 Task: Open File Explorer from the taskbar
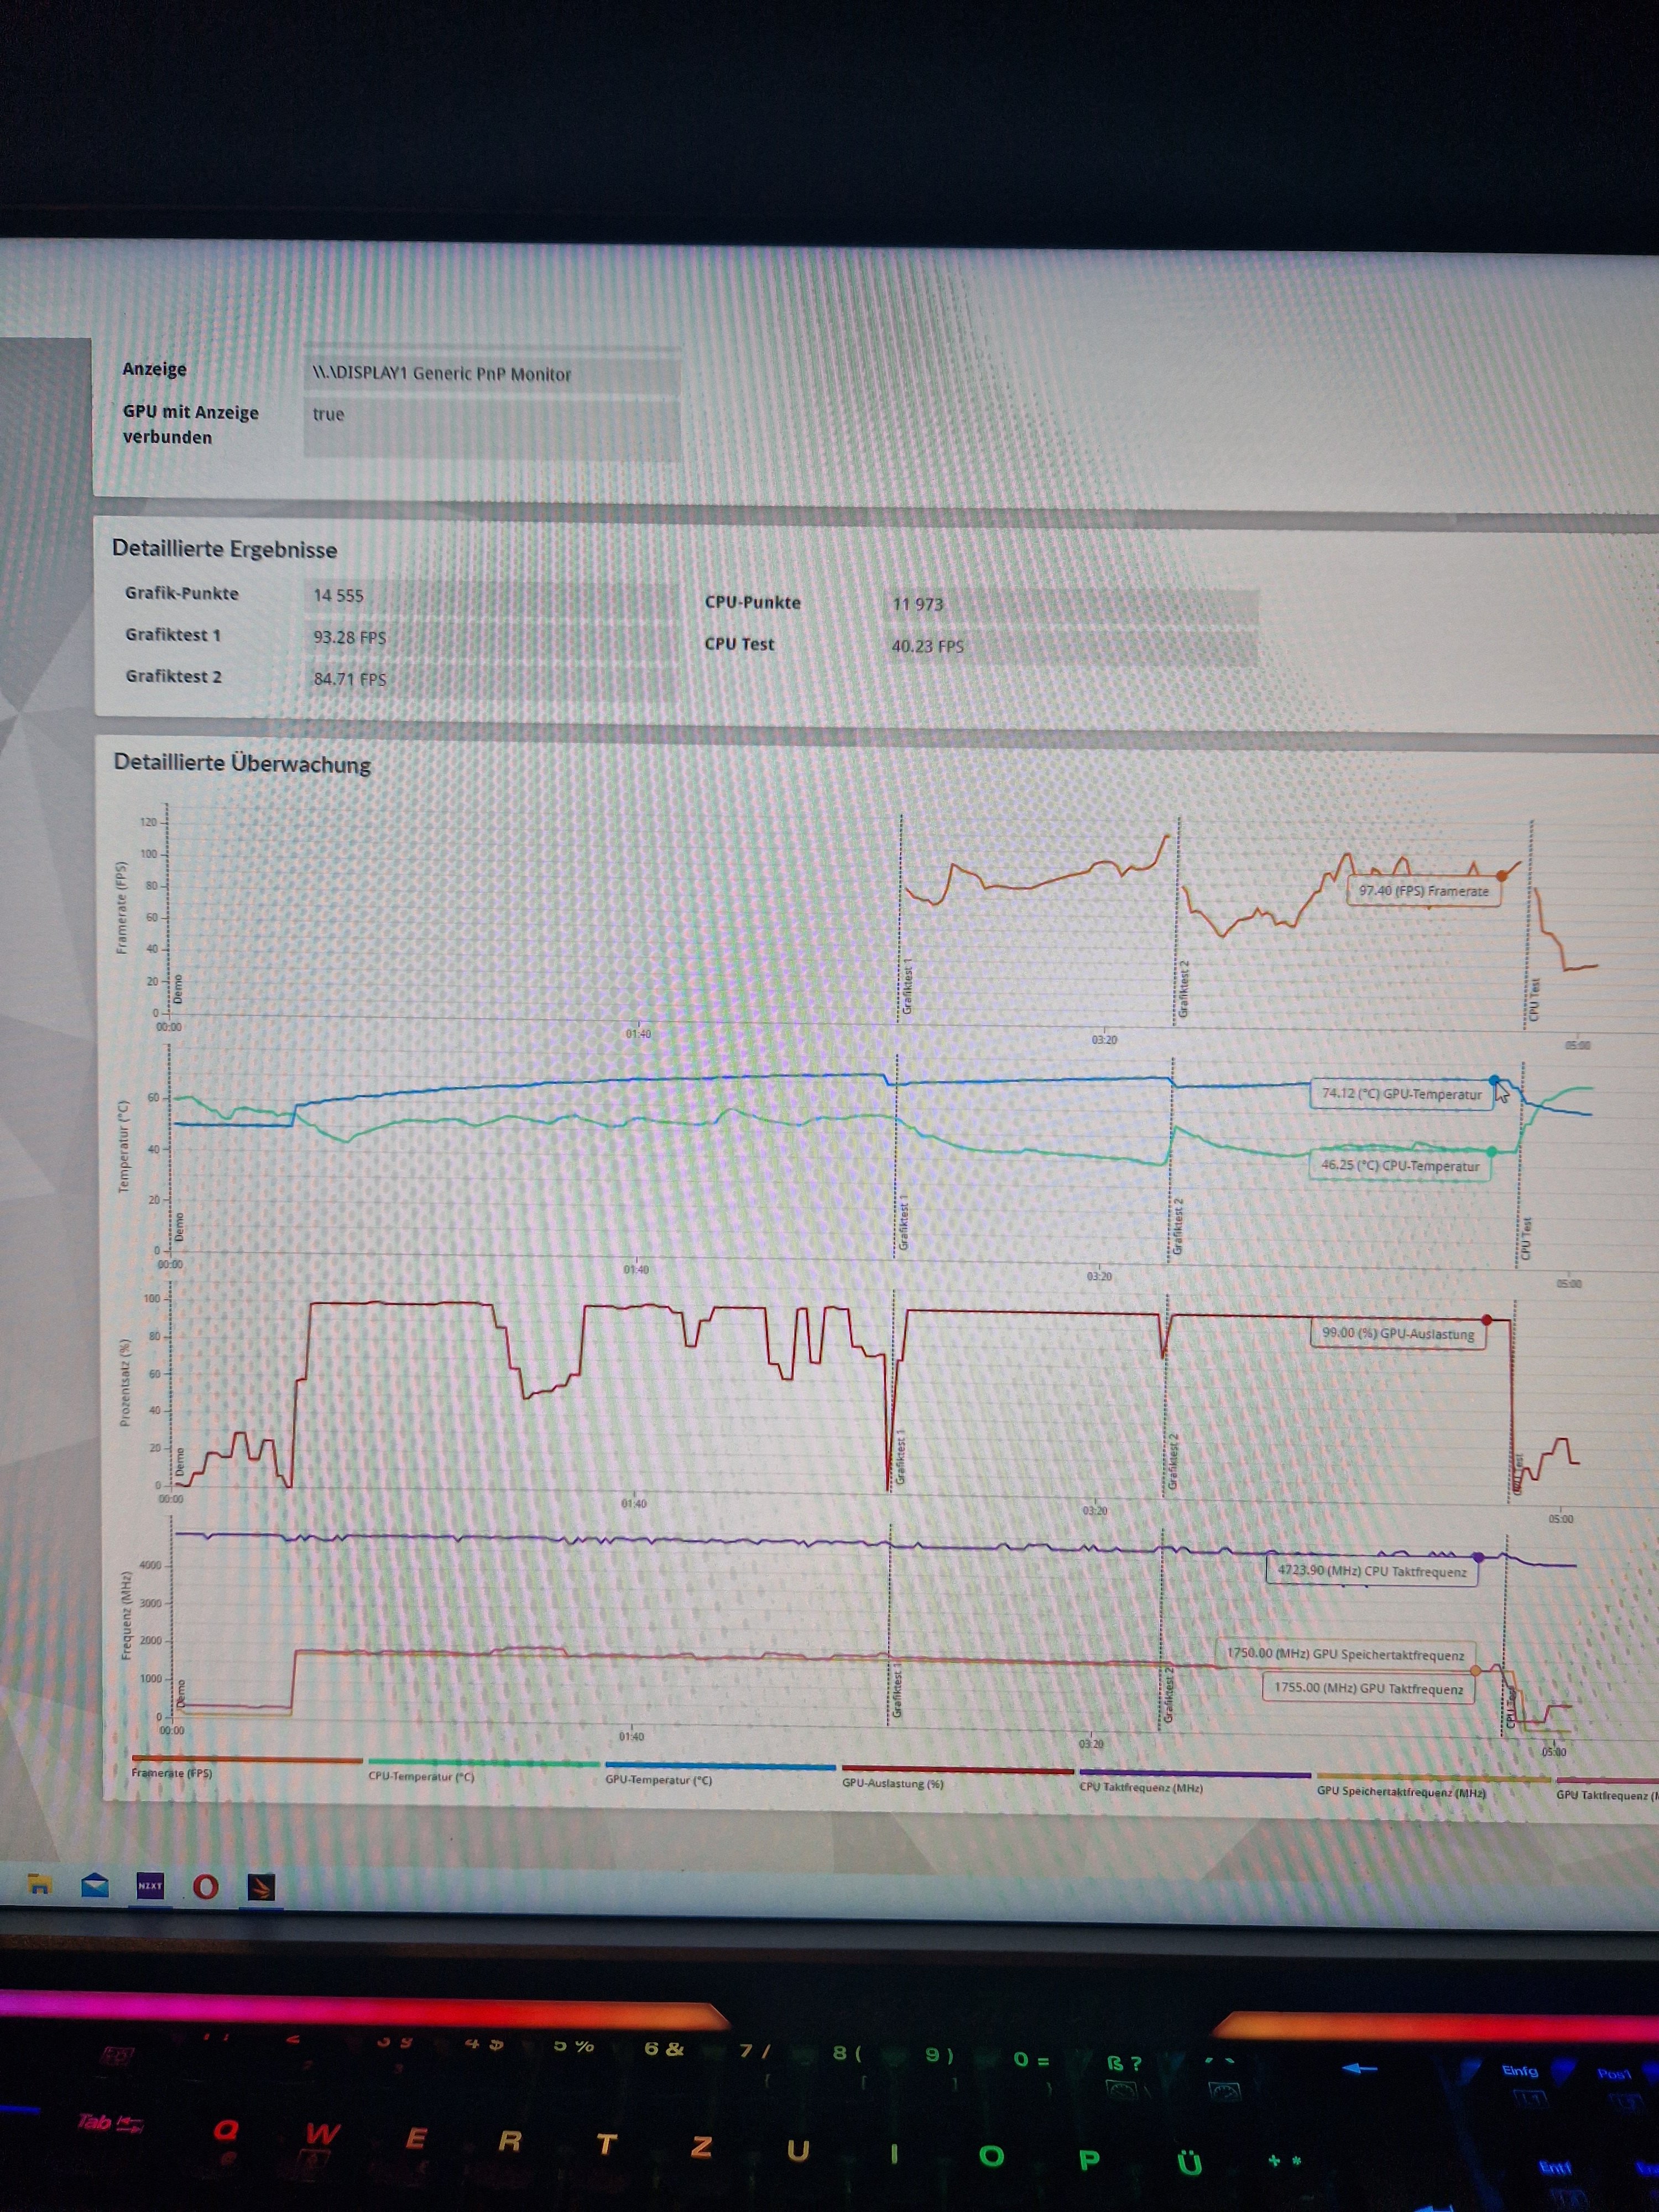40,1885
